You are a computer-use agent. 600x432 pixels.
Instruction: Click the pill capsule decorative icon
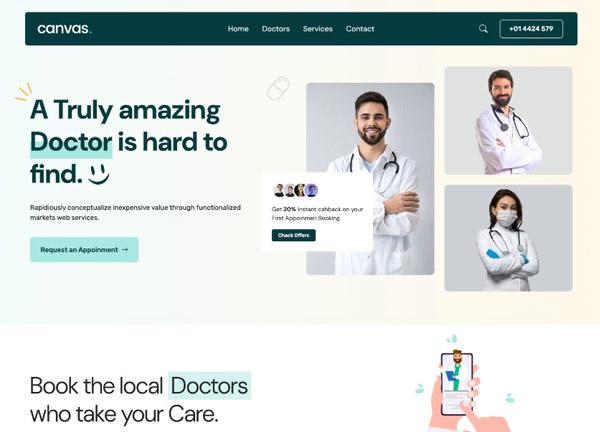tap(278, 88)
